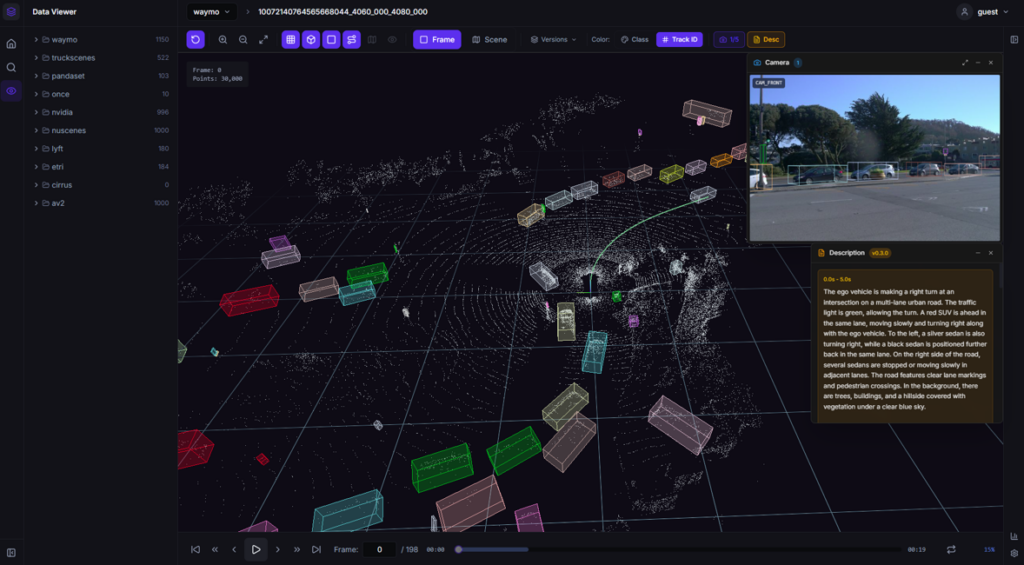Select the Frame view tab

click(x=437, y=40)
